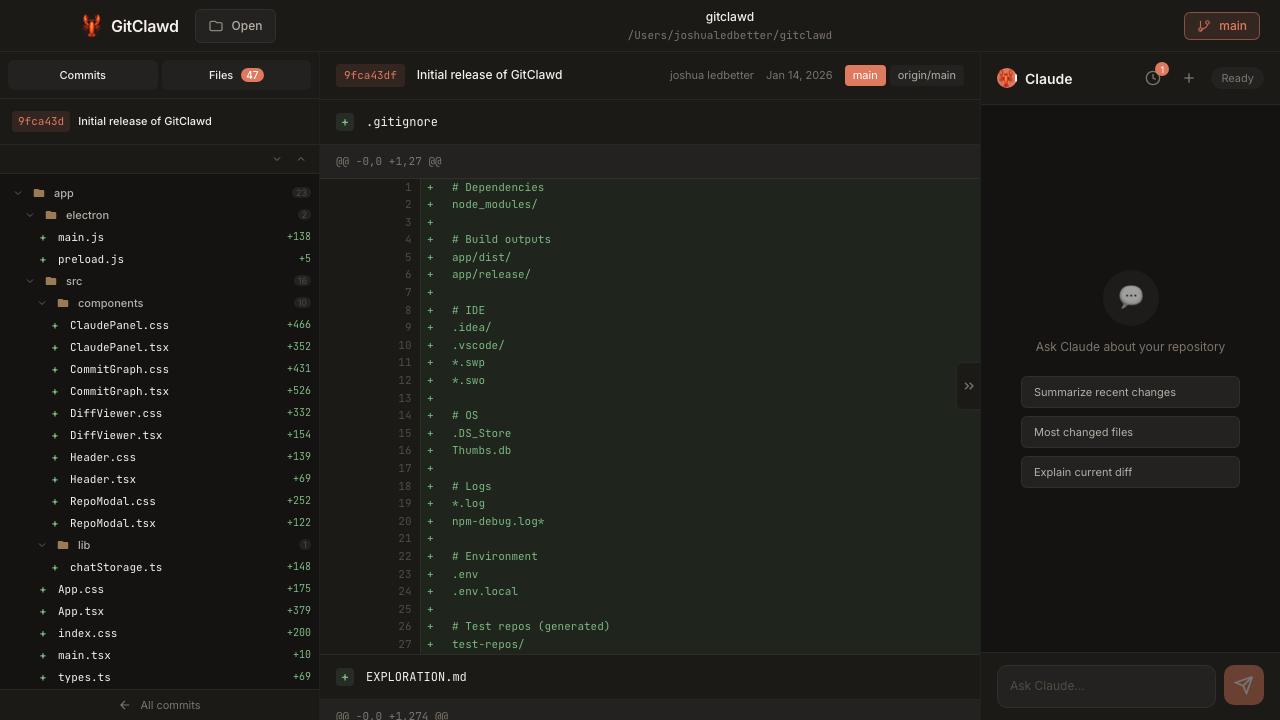Start a new chat with the plus icon
The height and width of the screenshot is (720, 1280).
pyautogui.click(x=1189, y=77)
